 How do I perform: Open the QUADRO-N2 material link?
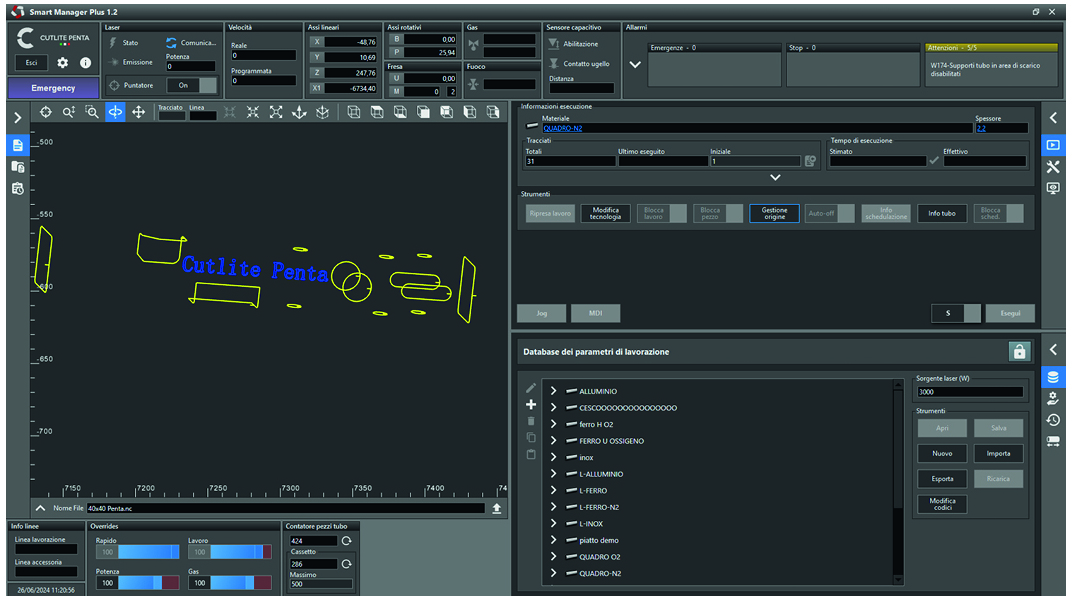tap(563, 128)
